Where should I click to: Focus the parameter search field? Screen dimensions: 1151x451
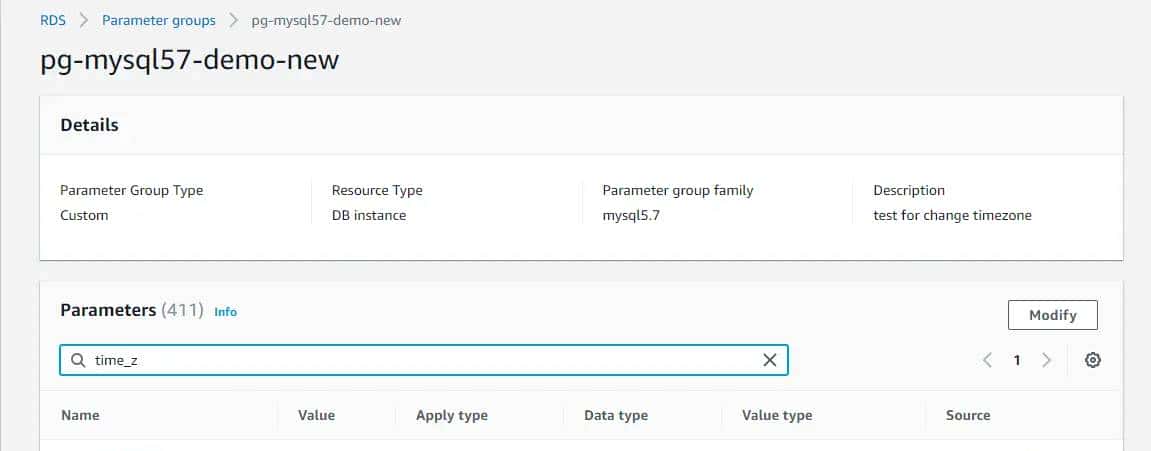point(420,360)
